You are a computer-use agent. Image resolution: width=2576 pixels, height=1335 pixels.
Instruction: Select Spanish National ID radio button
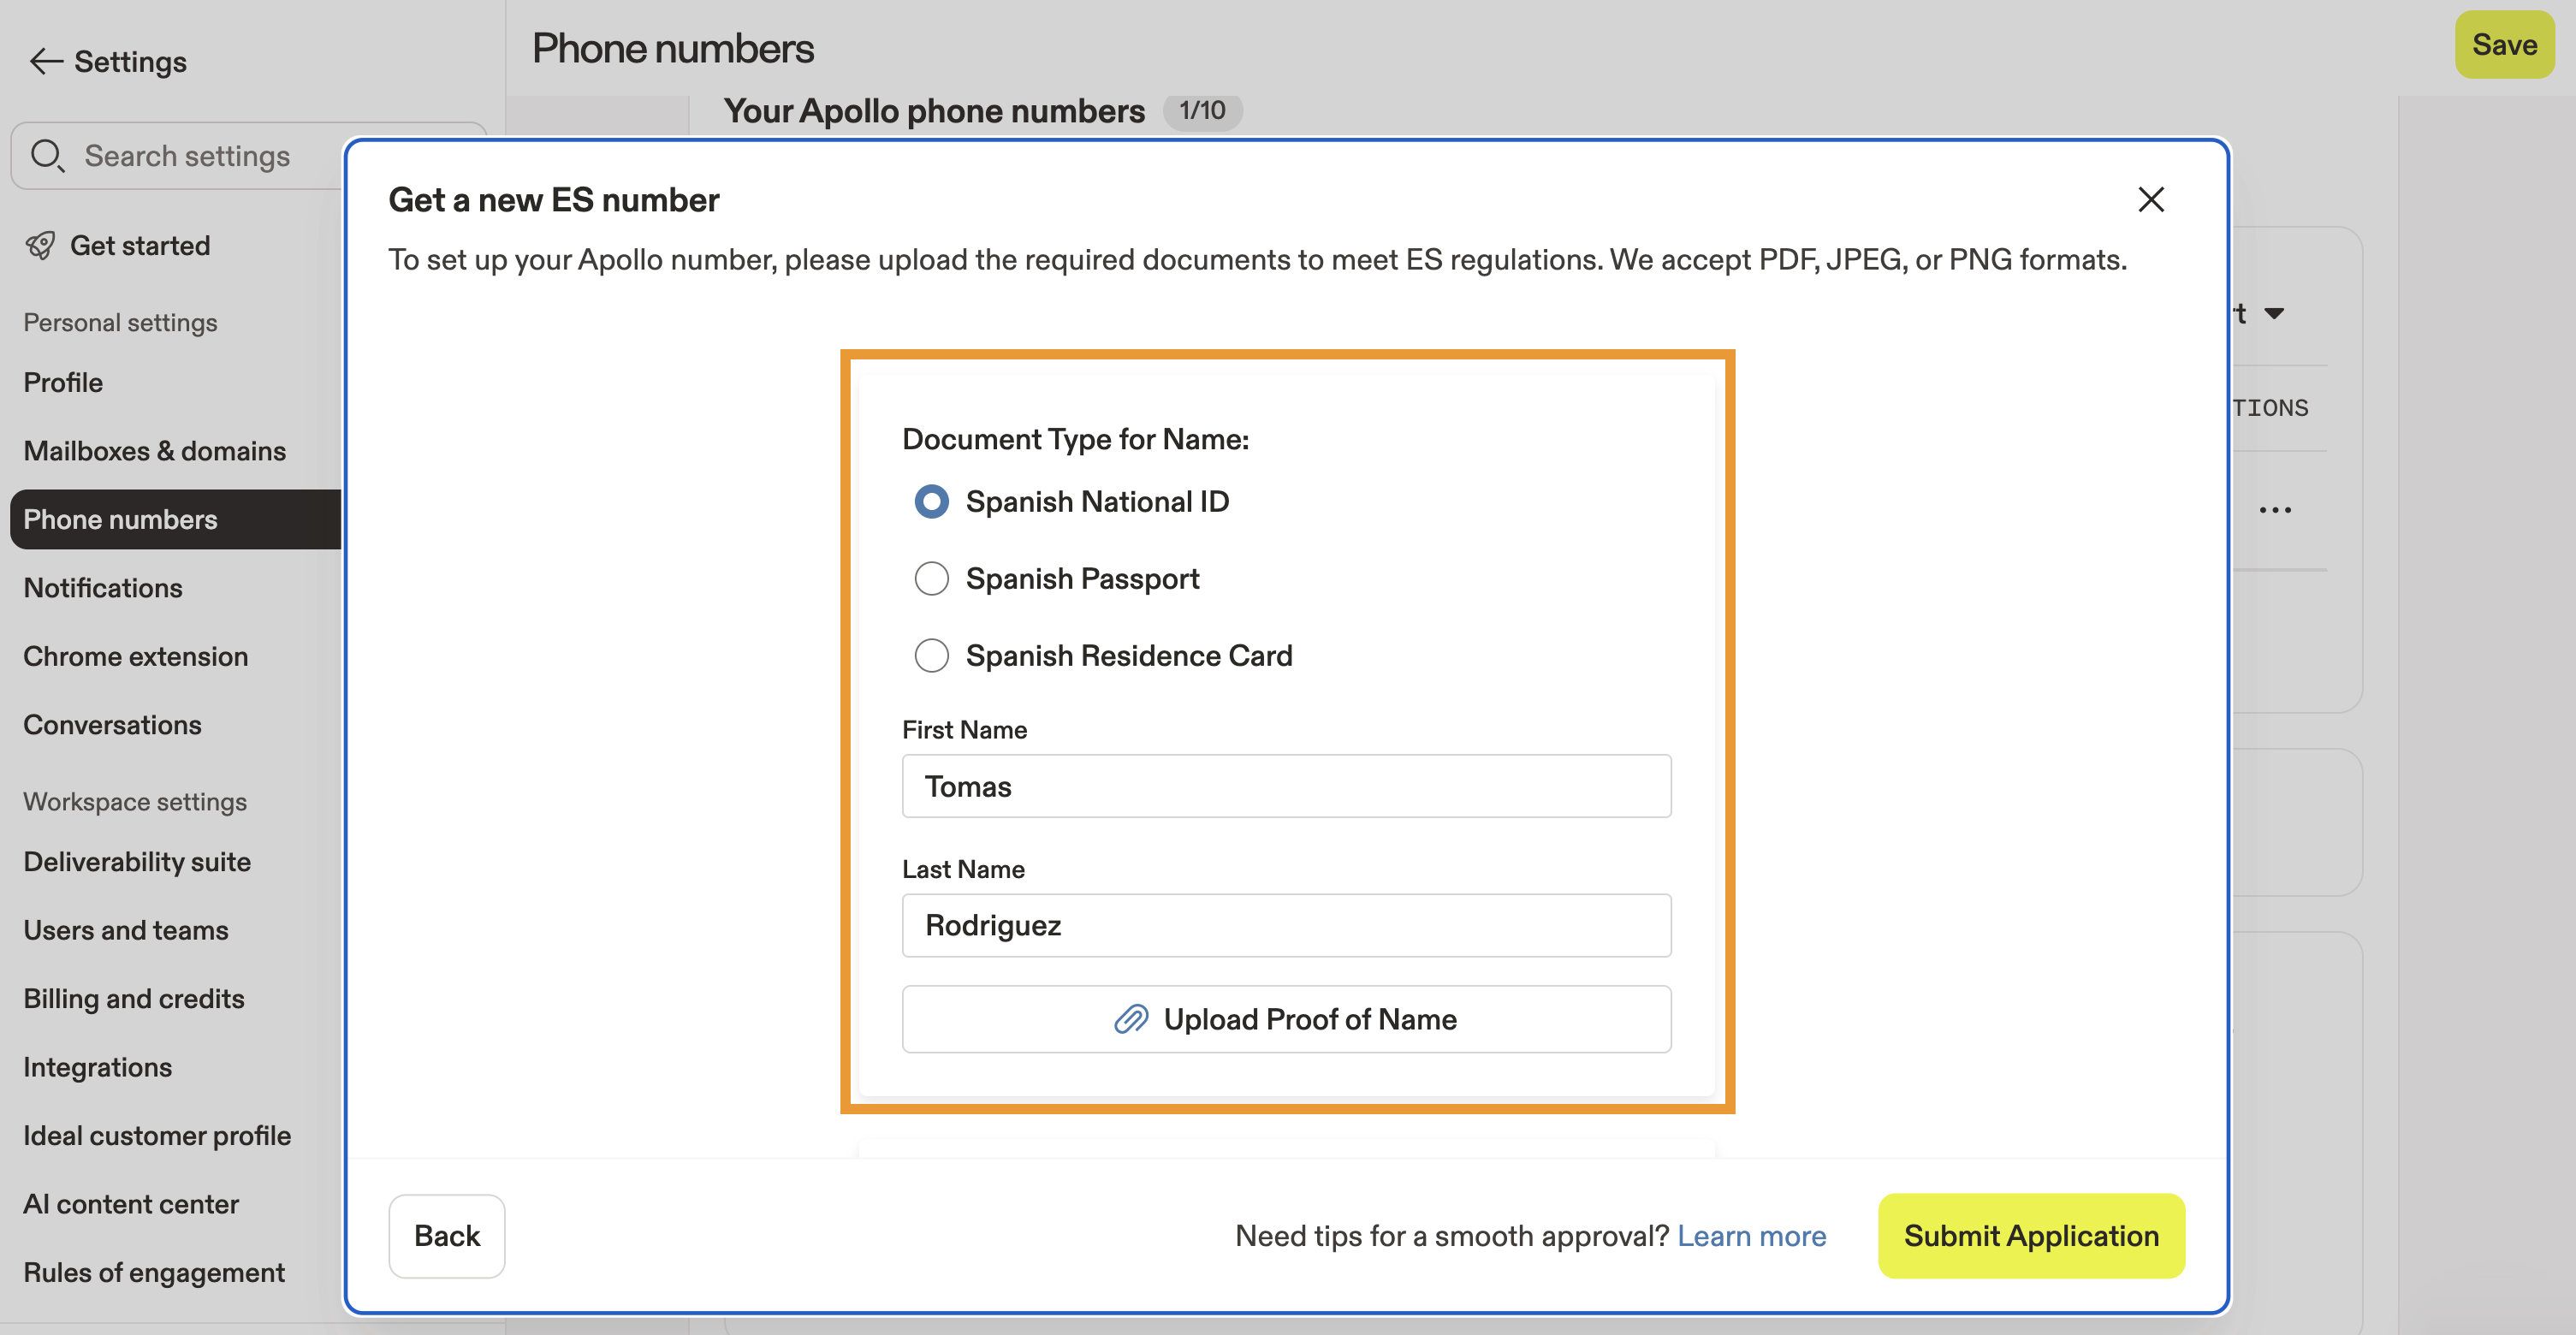[931, 501]
